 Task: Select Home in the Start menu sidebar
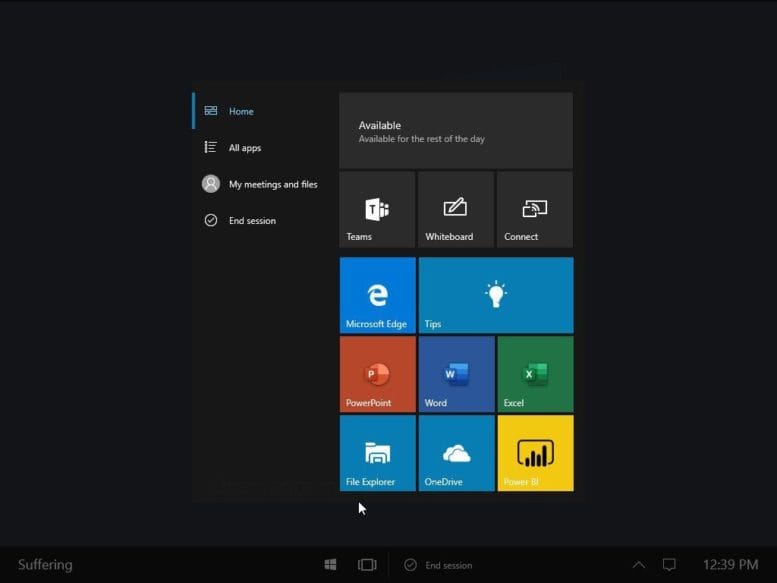coord(241,111)
